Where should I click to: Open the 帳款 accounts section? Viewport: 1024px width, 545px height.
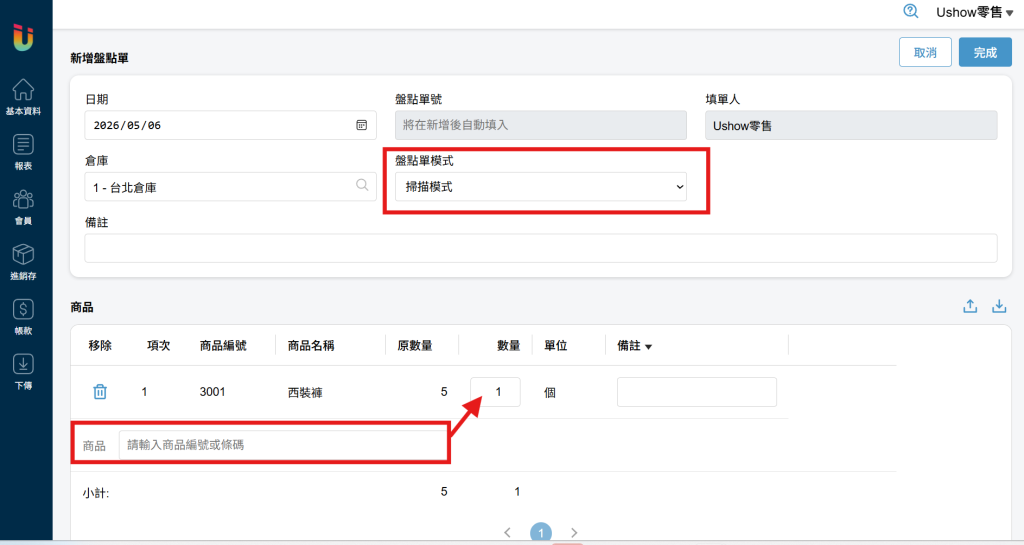click(24, 317)
